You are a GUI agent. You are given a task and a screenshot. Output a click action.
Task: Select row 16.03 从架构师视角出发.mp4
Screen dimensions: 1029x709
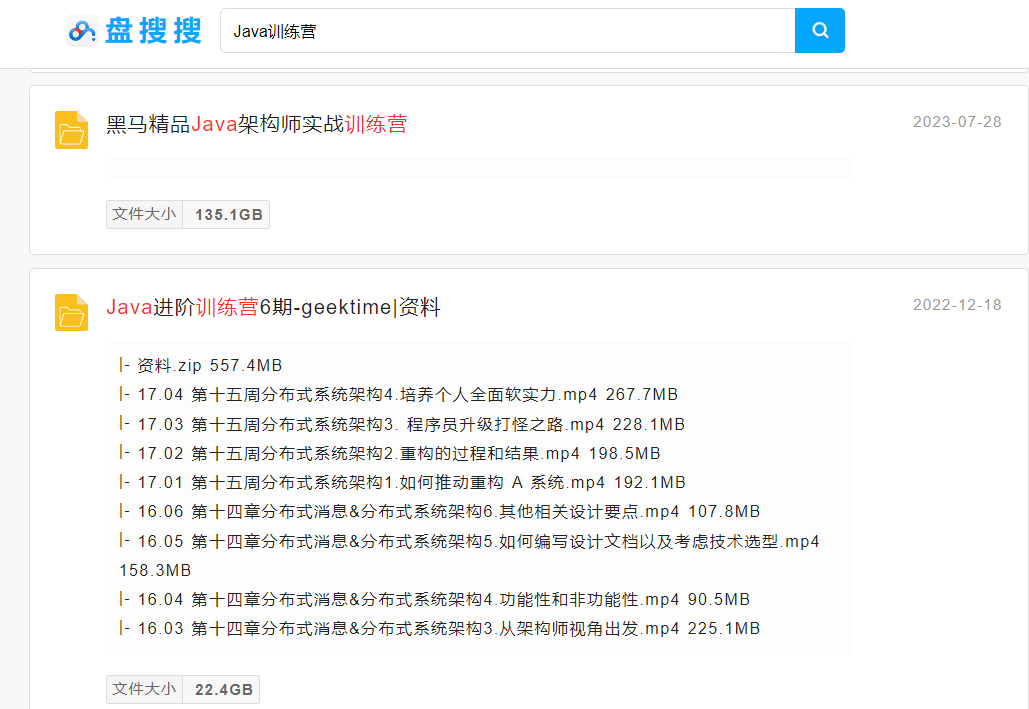440,628
